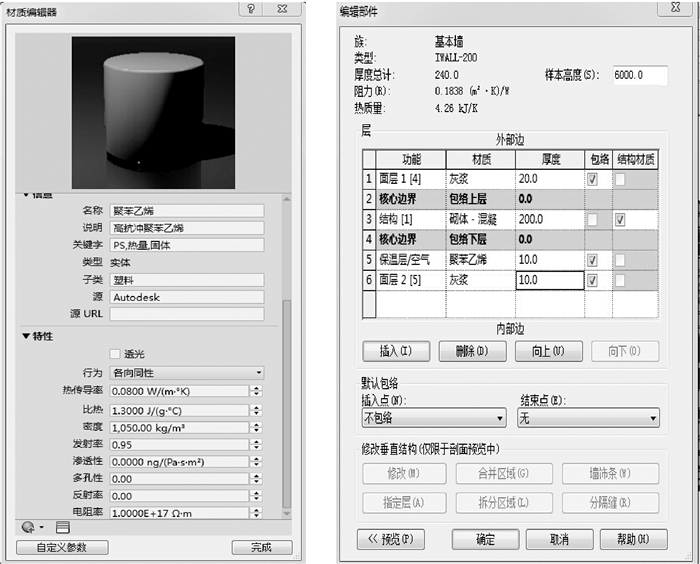Click 灰浆 material in row 6
Viewport: 700px width, 564px height.
(x=481, y=280)
